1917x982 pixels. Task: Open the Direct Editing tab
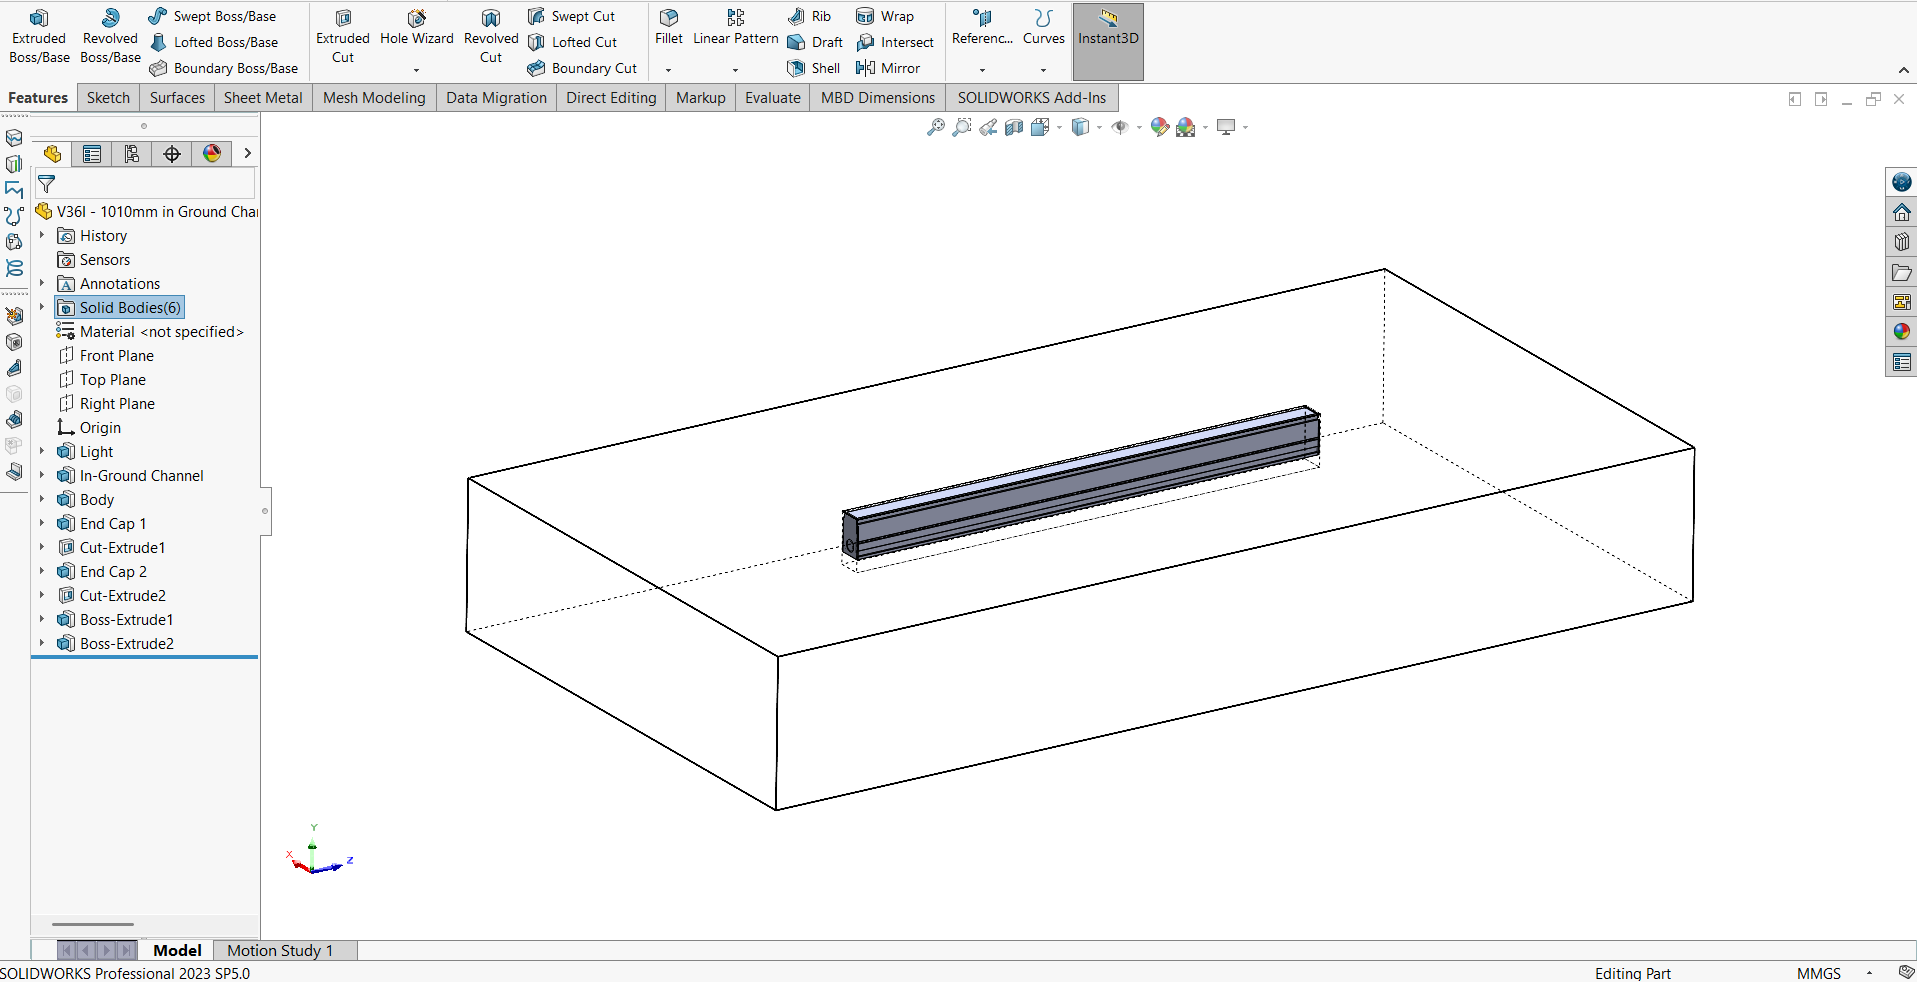(611, 97)
